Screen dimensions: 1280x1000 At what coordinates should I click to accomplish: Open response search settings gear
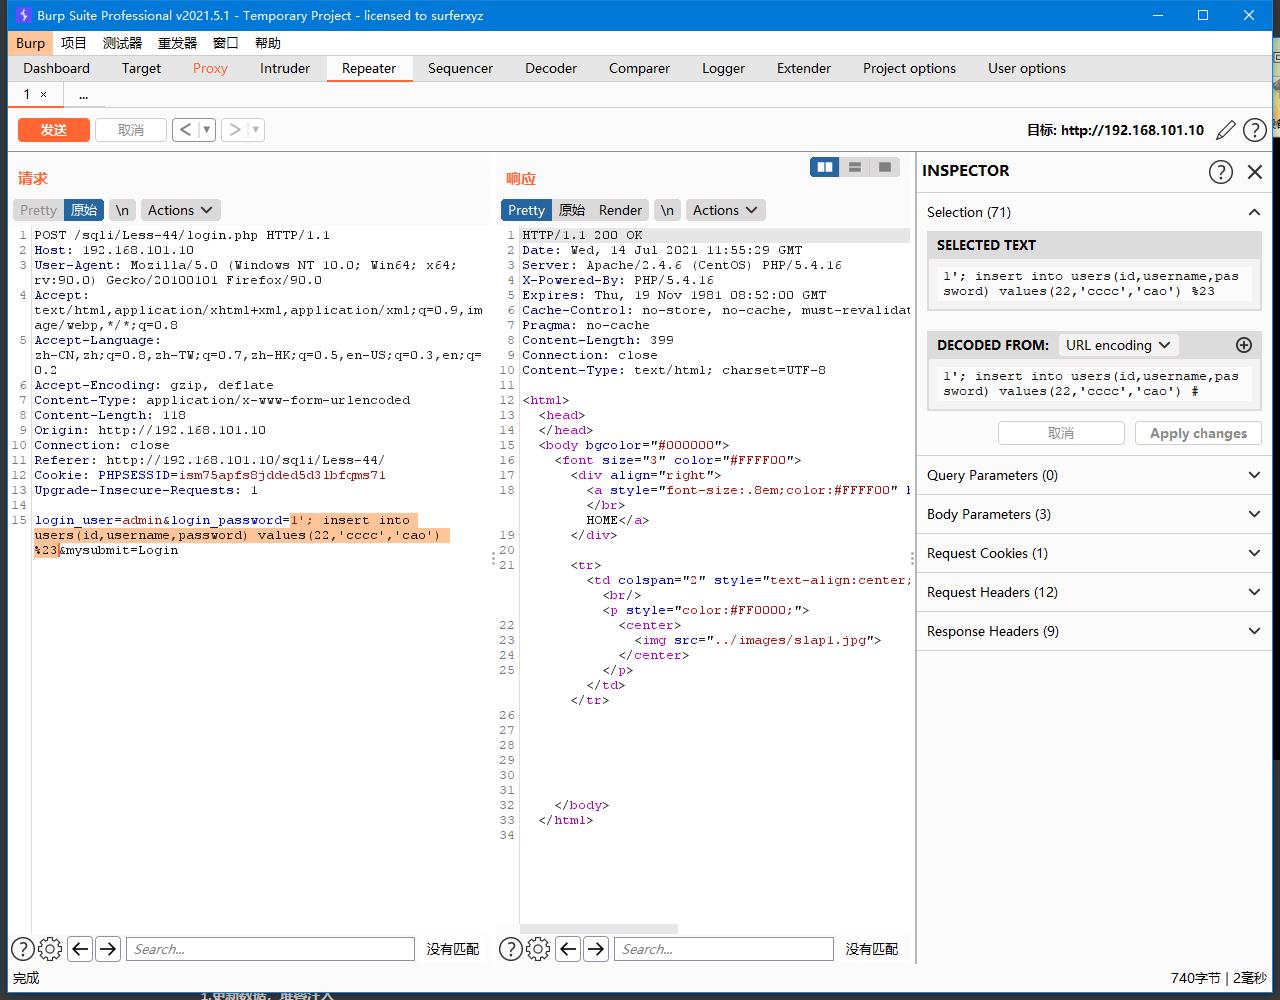click(538, 949)
